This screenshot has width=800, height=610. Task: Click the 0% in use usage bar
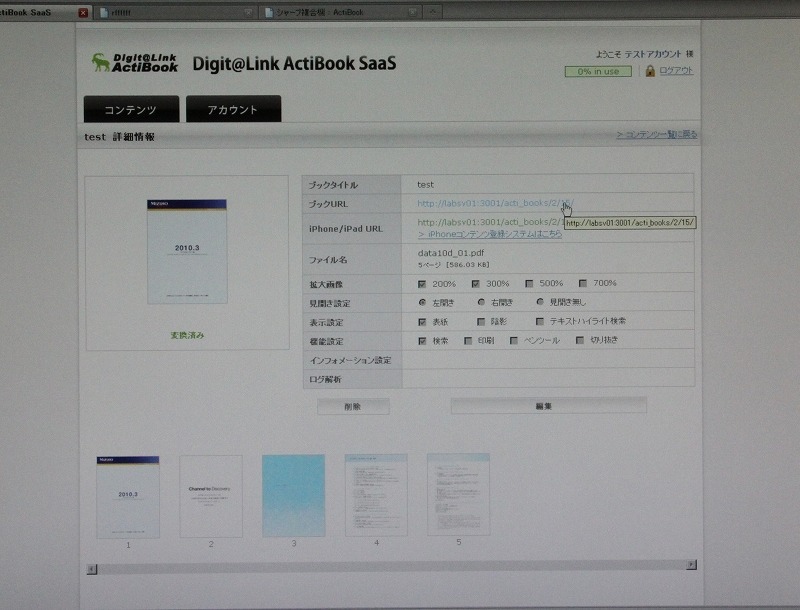click(x=598, y=71)
